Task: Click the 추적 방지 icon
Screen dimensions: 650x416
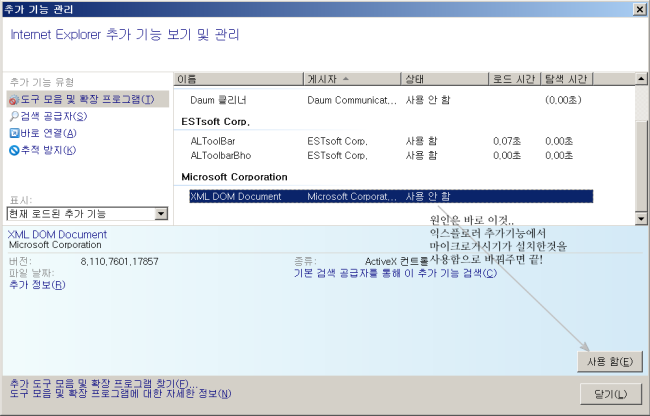Action: tap(14, 150)
